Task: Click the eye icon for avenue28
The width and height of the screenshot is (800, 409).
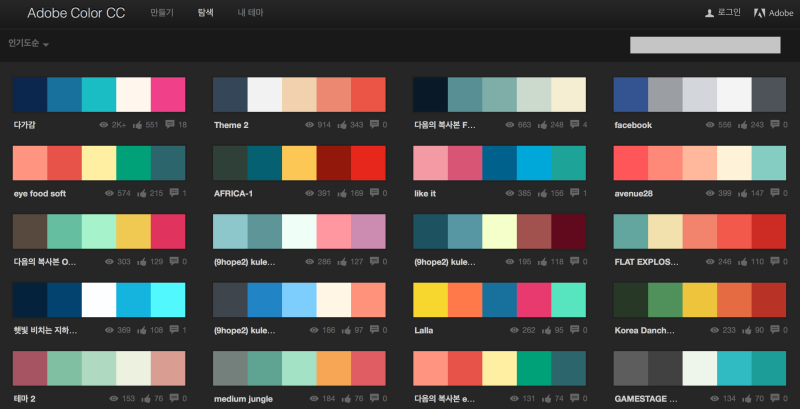Action: (x=710, y=193)
